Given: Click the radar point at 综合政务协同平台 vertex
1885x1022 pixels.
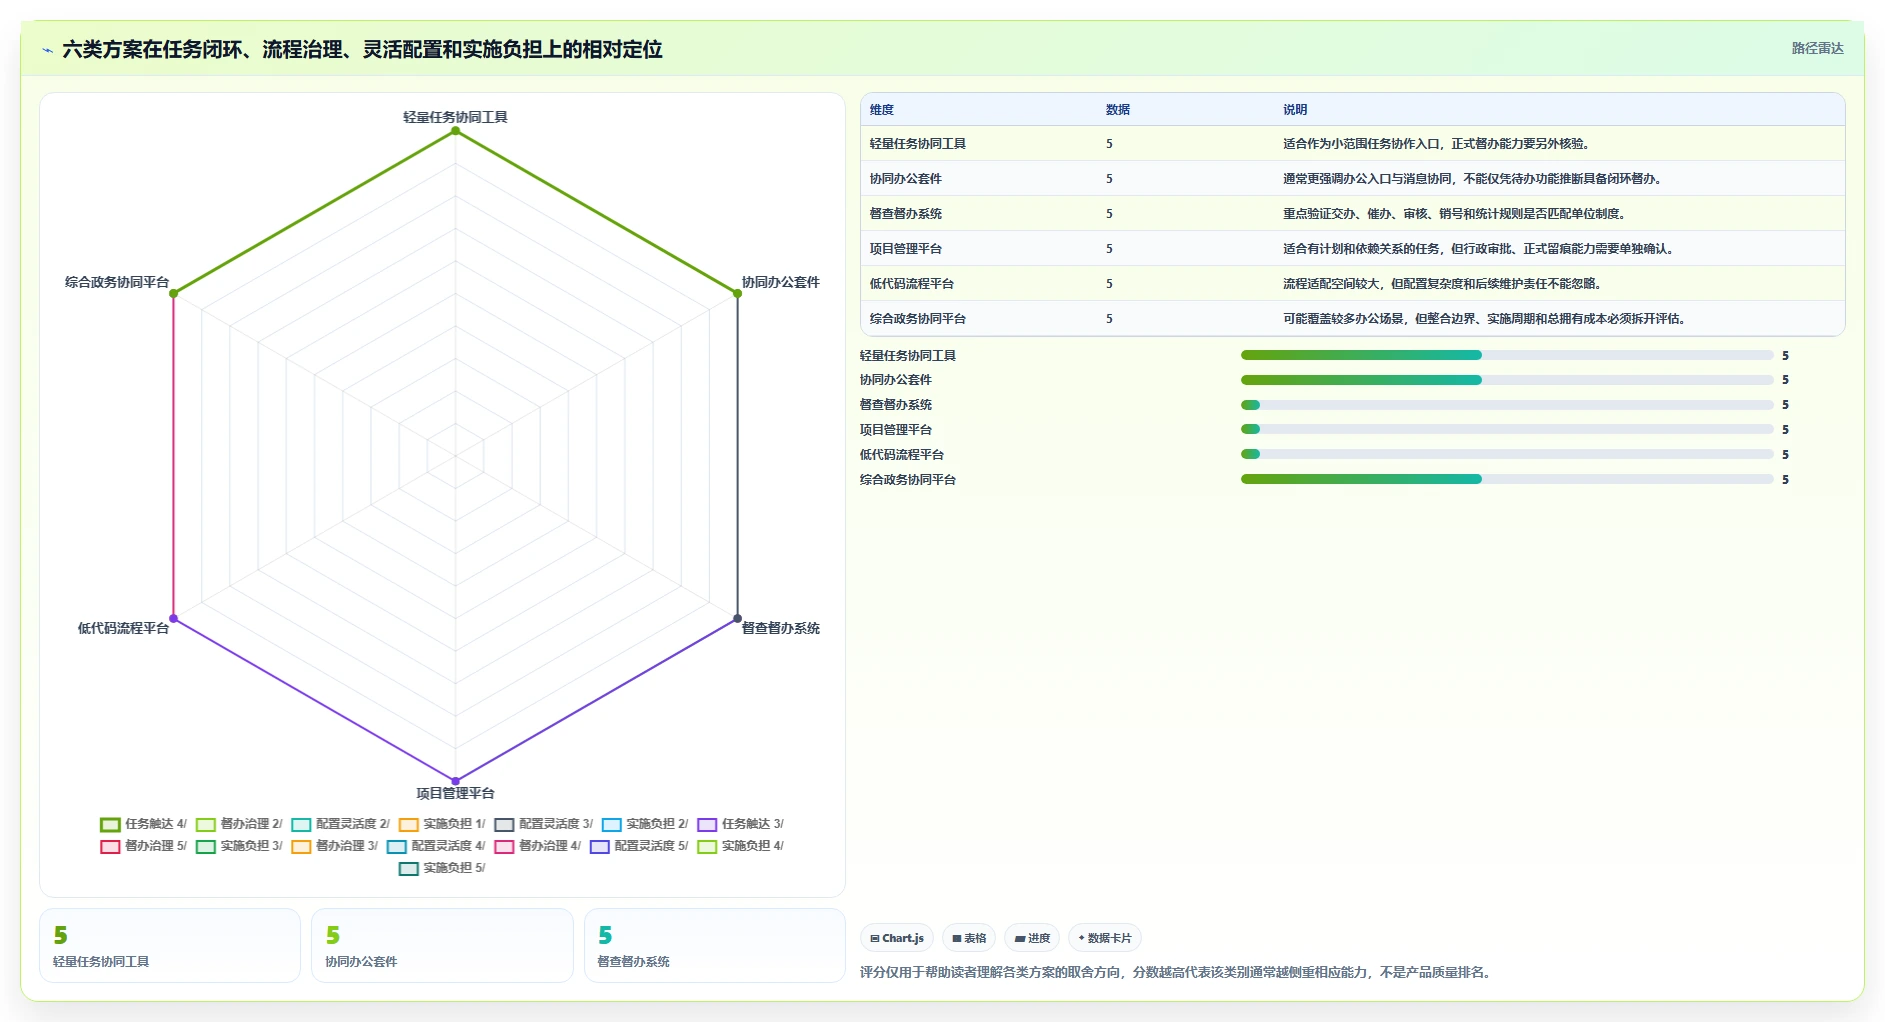Looking at the screenshot, I should (174, 294).
